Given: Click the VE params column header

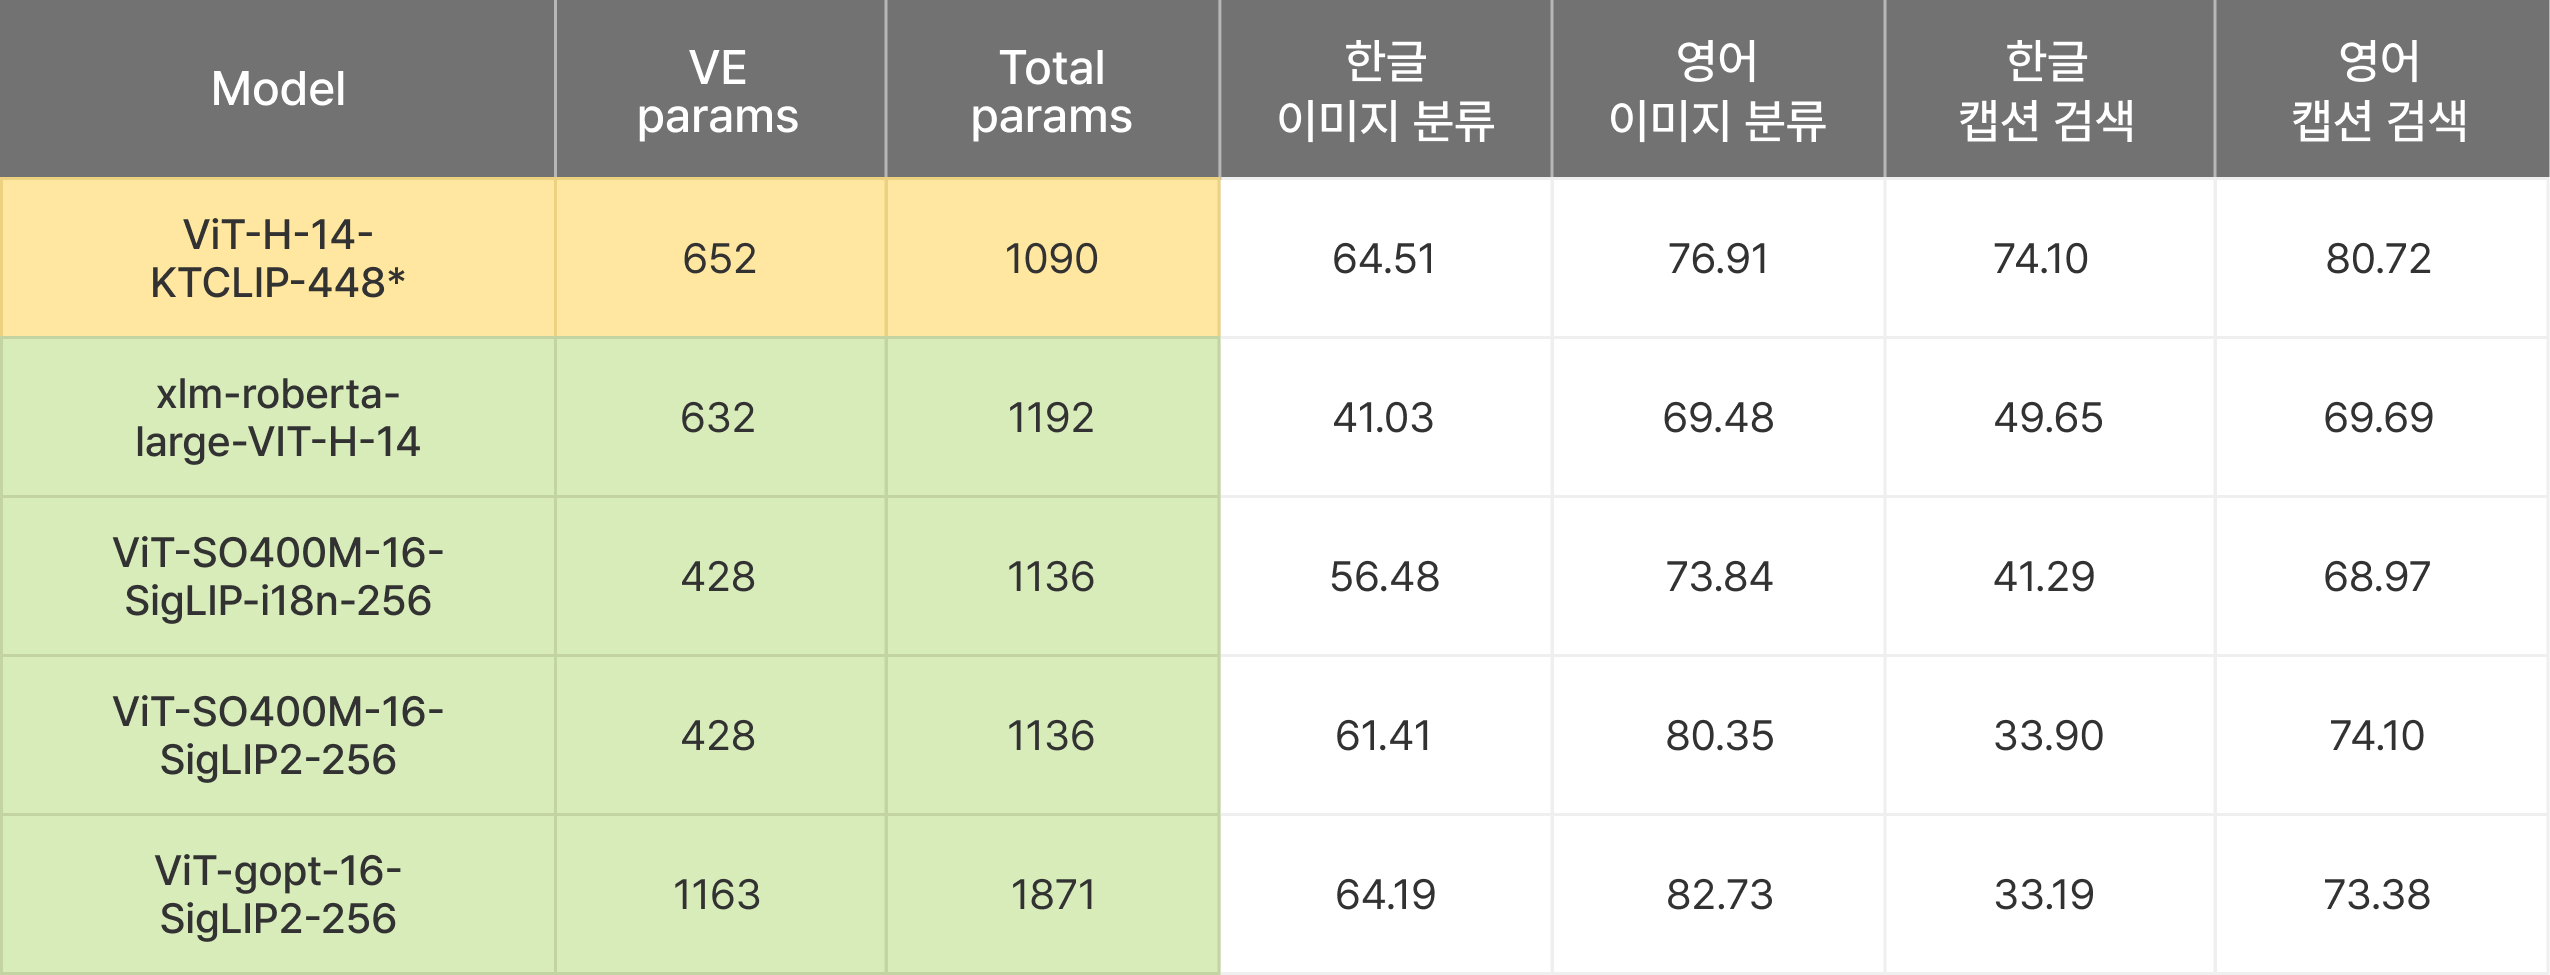Looking at the screenshot, I should pos(720,89).
